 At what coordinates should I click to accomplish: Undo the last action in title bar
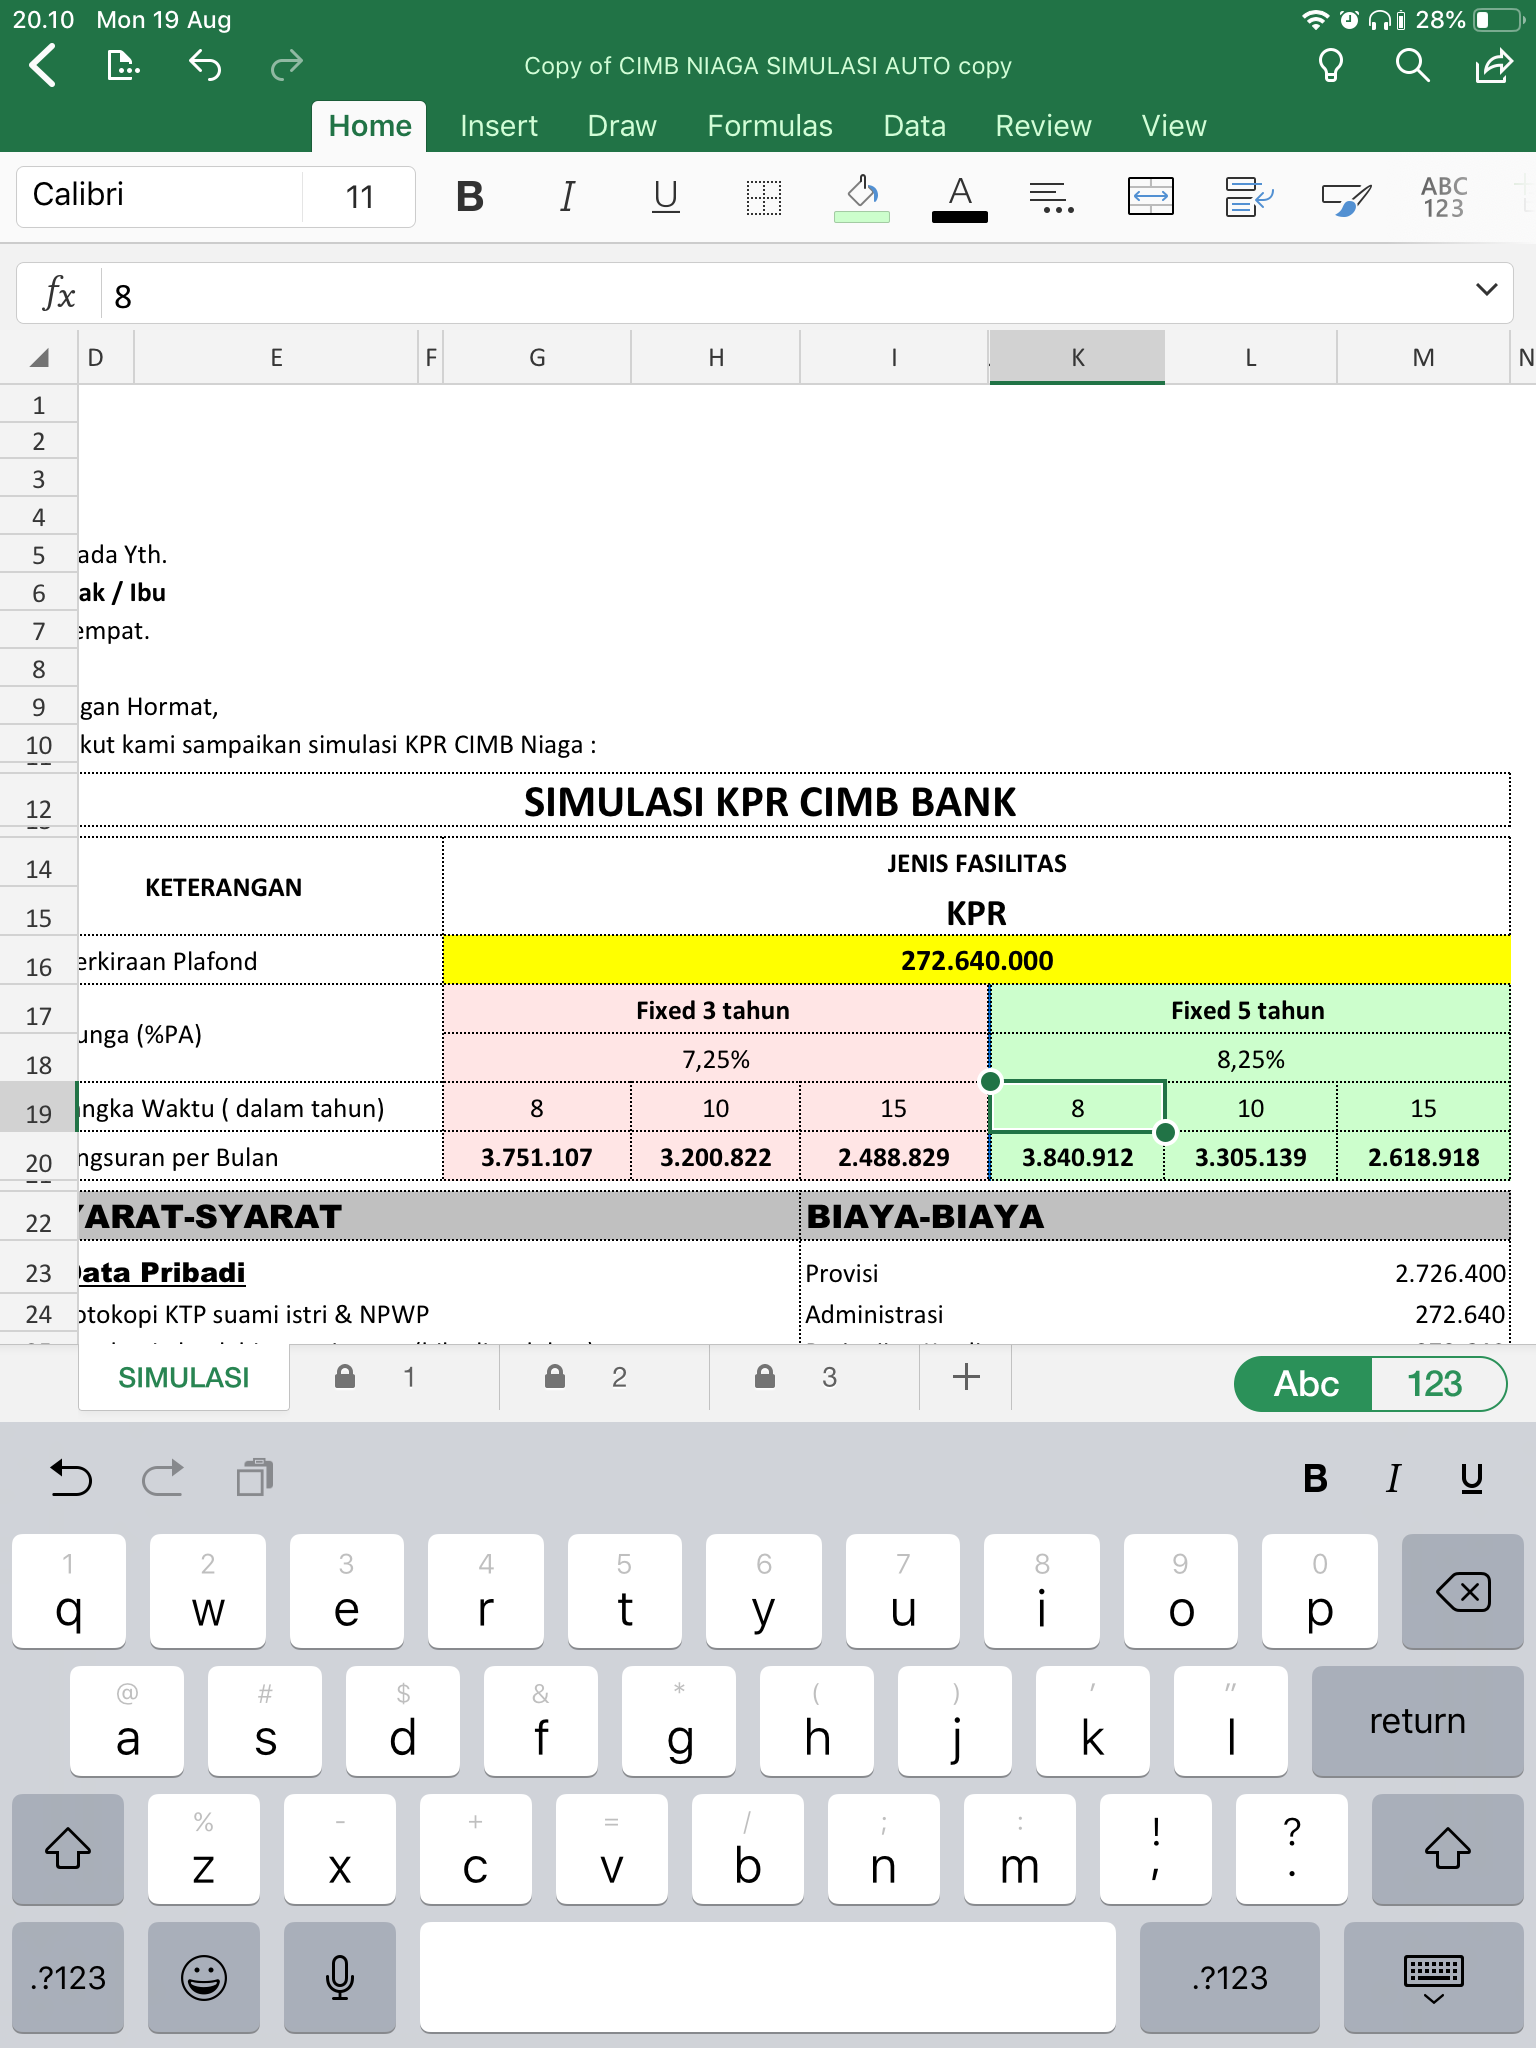click(204, 66)
